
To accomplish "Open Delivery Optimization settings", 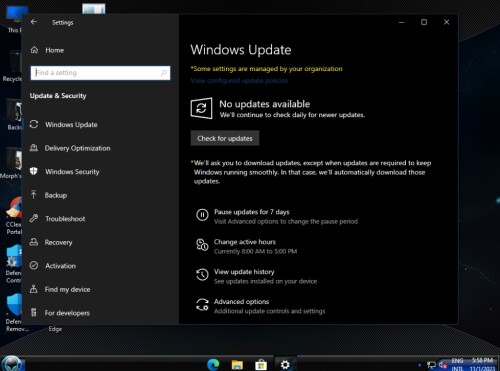I will (77, 148).
